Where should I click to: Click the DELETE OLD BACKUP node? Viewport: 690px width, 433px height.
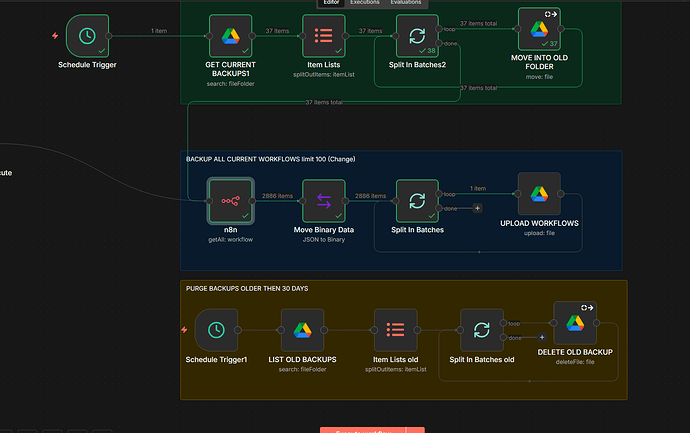coord(575,322)
